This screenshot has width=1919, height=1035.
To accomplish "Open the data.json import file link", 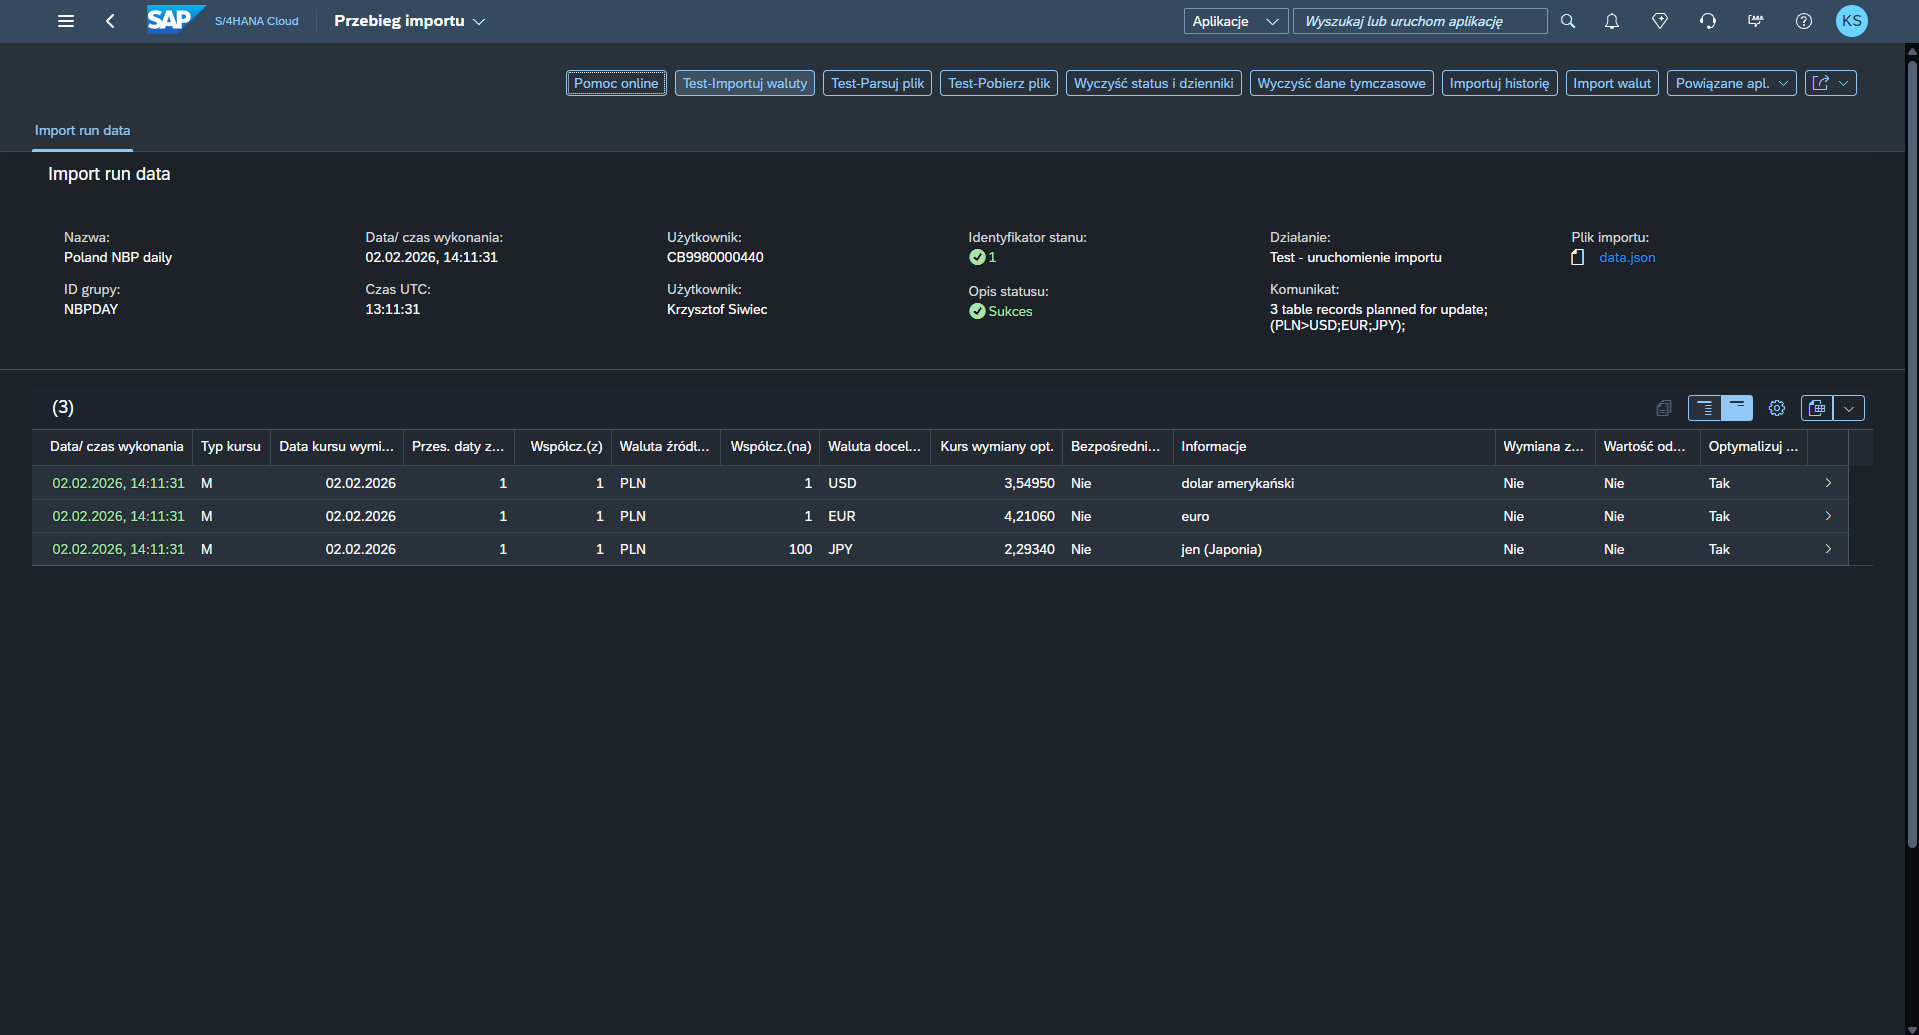I will 1627,257.
